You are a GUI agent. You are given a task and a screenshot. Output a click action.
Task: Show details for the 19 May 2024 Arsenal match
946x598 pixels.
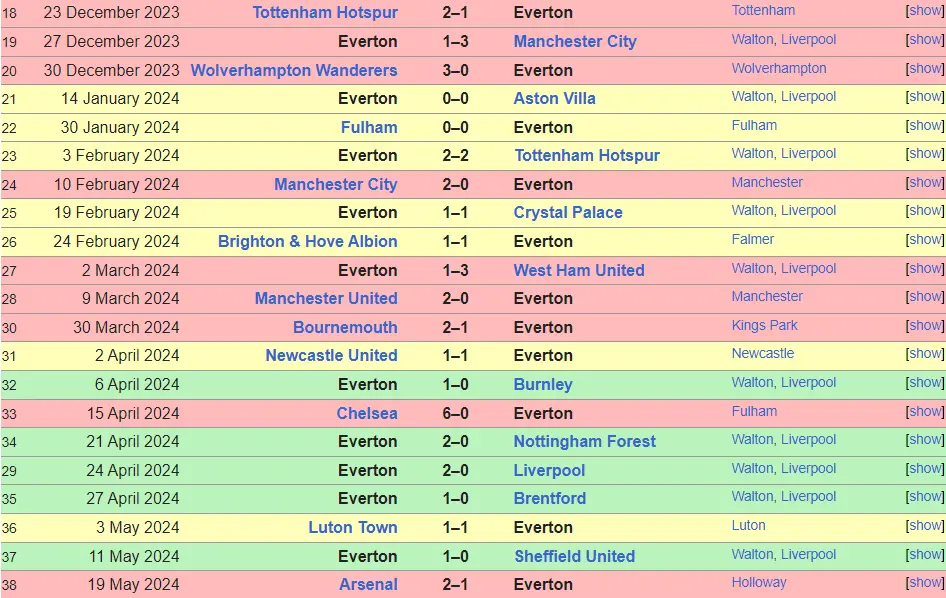pos(925,583)
